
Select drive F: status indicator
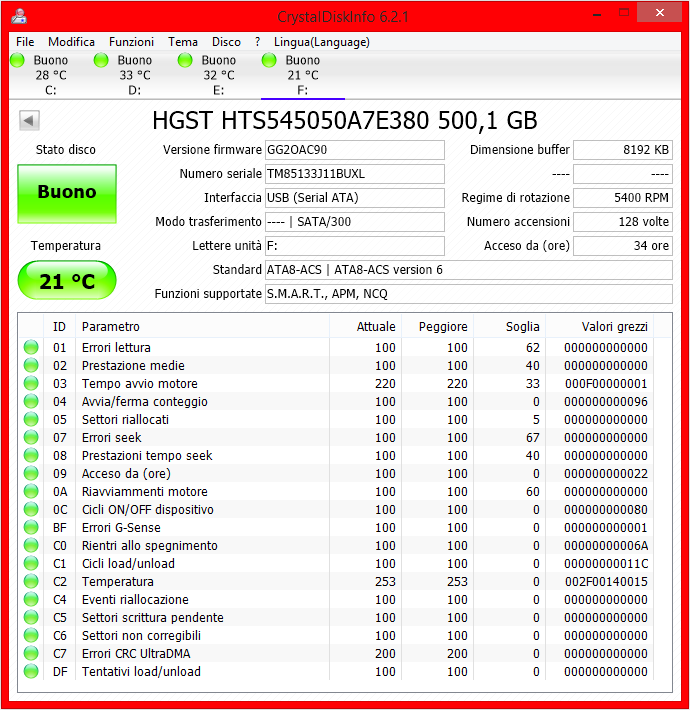click(269, 60)
